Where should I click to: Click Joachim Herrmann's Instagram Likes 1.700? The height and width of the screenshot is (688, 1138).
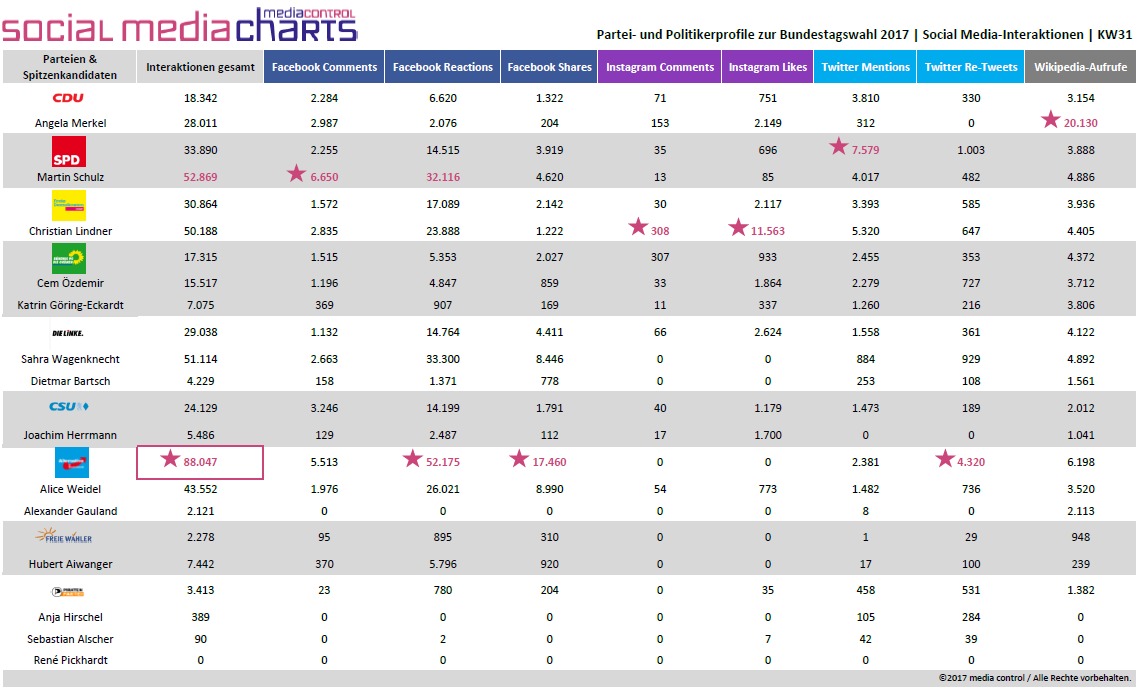coord(768,435)
